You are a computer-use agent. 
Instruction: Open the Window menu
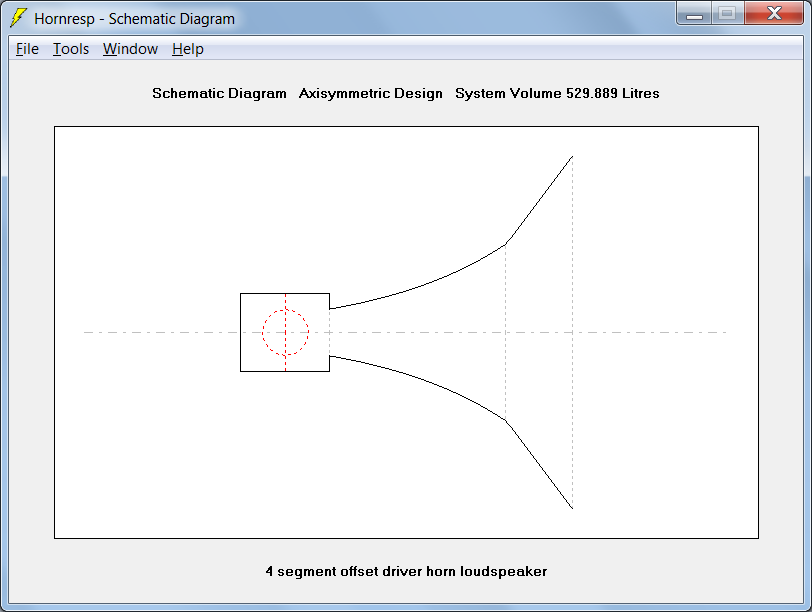(130, 49)
